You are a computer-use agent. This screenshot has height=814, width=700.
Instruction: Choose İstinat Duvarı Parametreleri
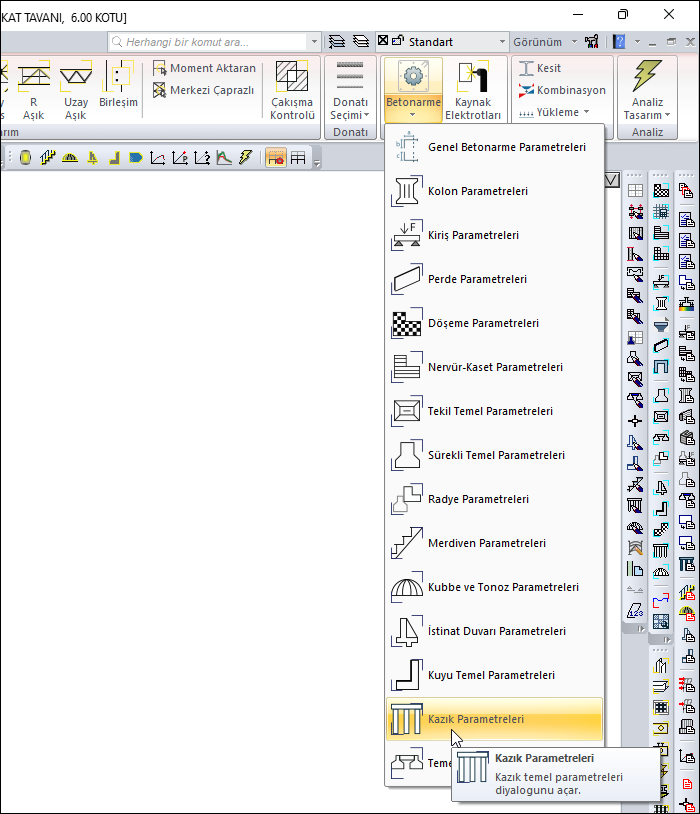494,631
